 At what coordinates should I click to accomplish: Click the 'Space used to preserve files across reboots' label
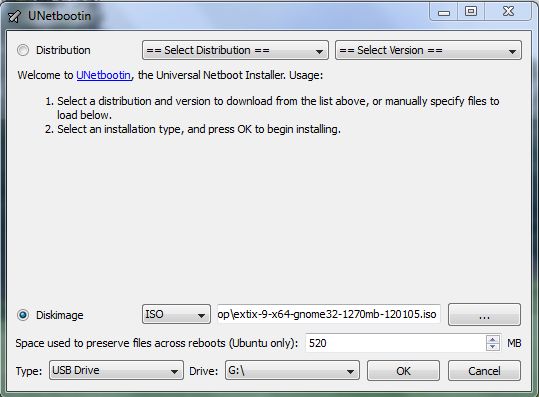157,343
